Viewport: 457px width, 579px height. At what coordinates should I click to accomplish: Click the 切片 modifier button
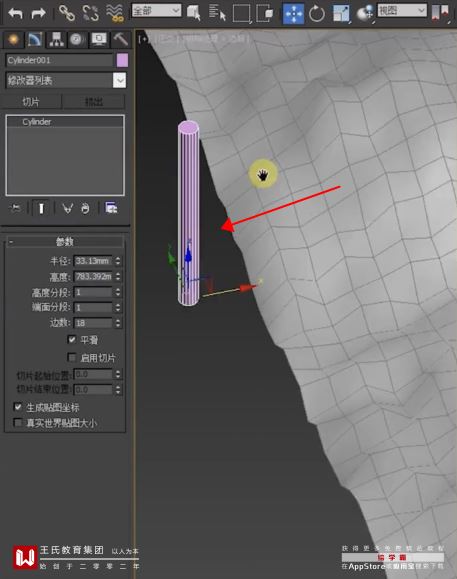31,102
